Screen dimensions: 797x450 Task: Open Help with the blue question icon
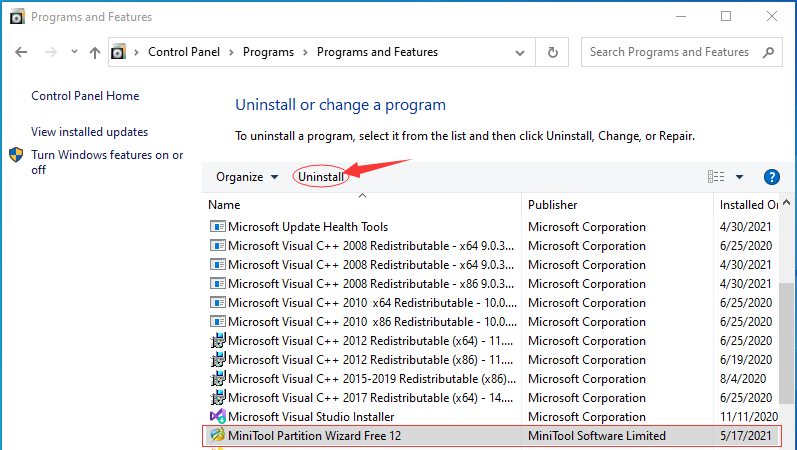(772, 177)
